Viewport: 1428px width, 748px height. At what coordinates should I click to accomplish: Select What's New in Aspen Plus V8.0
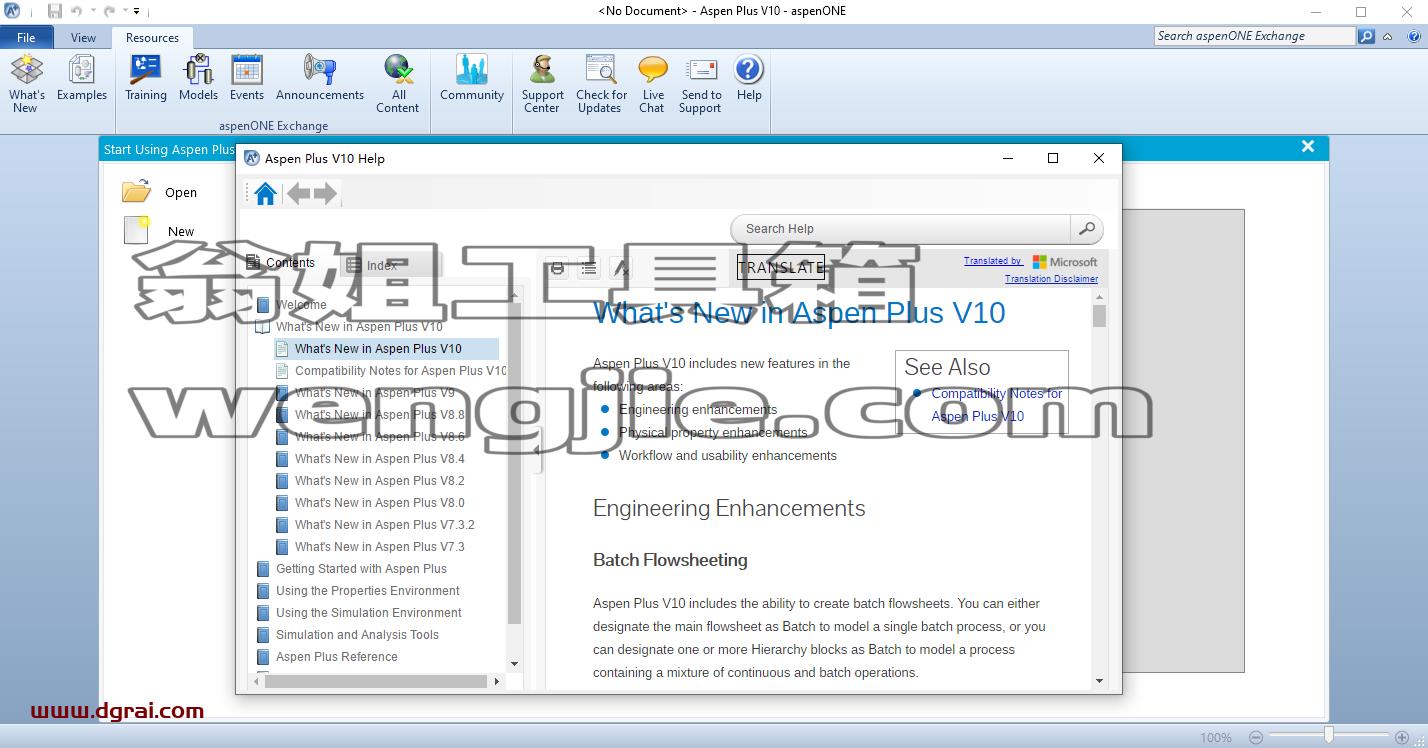click(380, 503)
